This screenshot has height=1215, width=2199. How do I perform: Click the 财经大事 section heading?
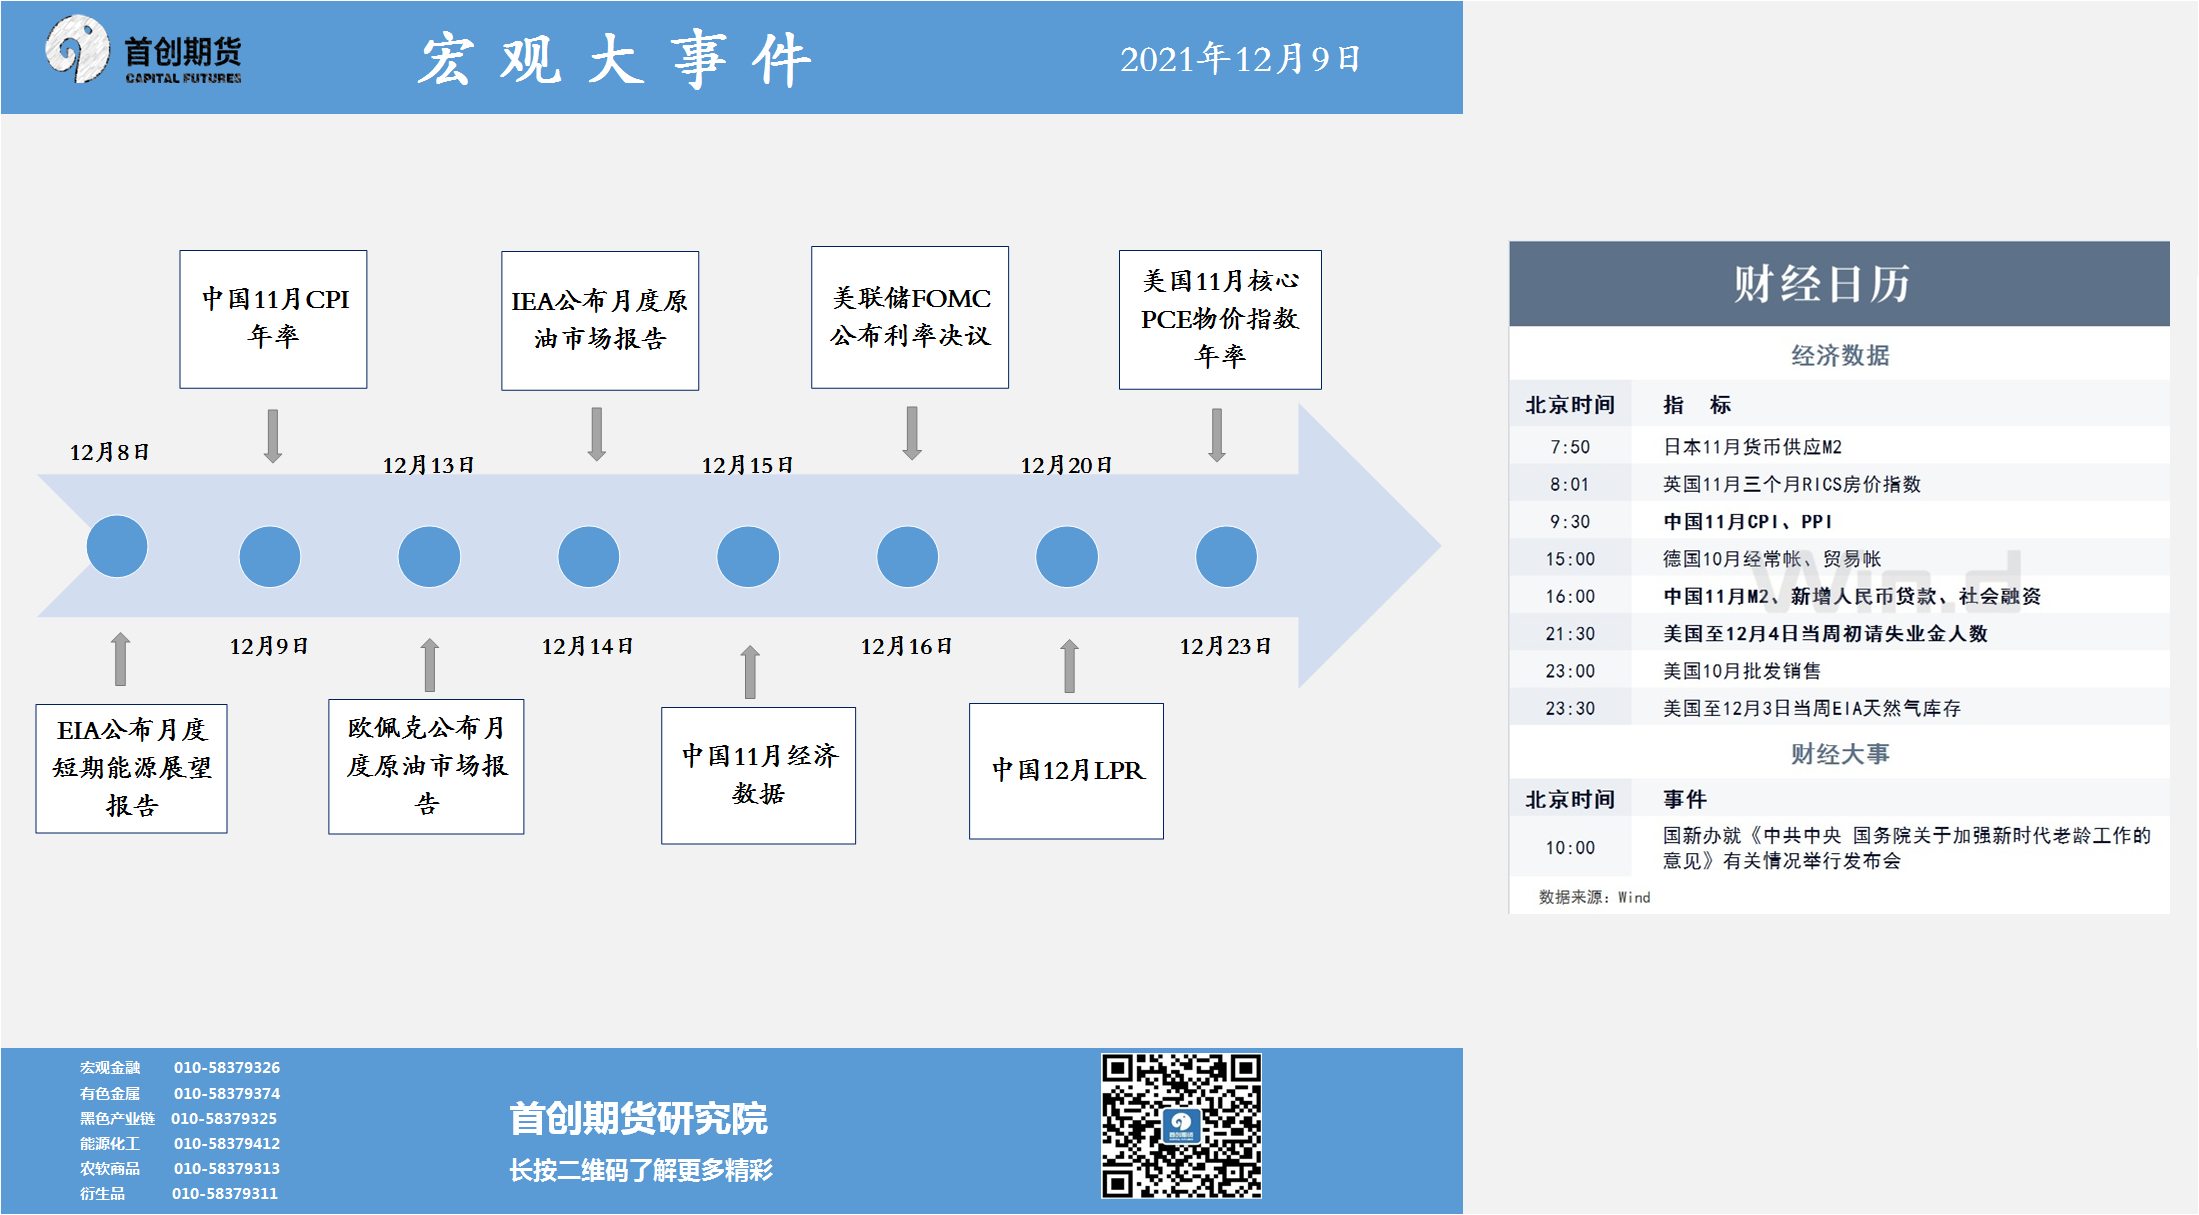1840,754
